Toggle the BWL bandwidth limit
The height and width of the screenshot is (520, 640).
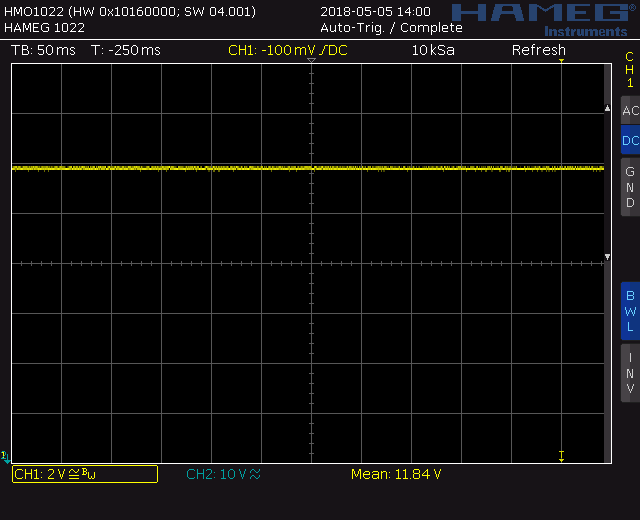click(x=629, y=311)
